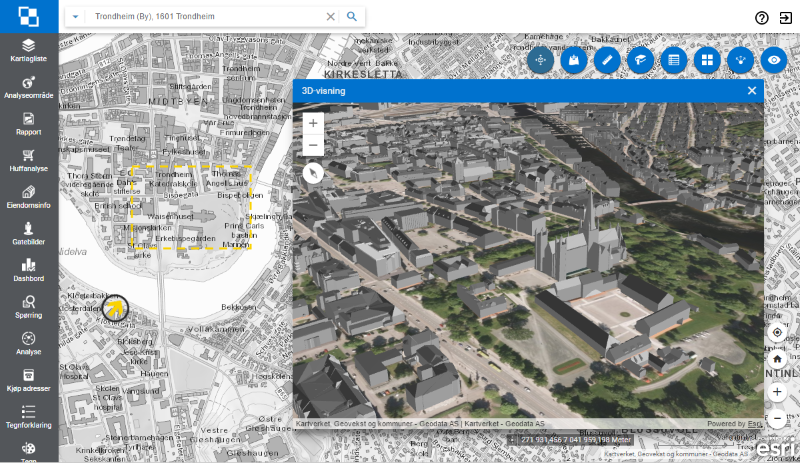Toggle the eye visibility button in toolbar
This screenshot has width=800, height=463.
[773, 60]
